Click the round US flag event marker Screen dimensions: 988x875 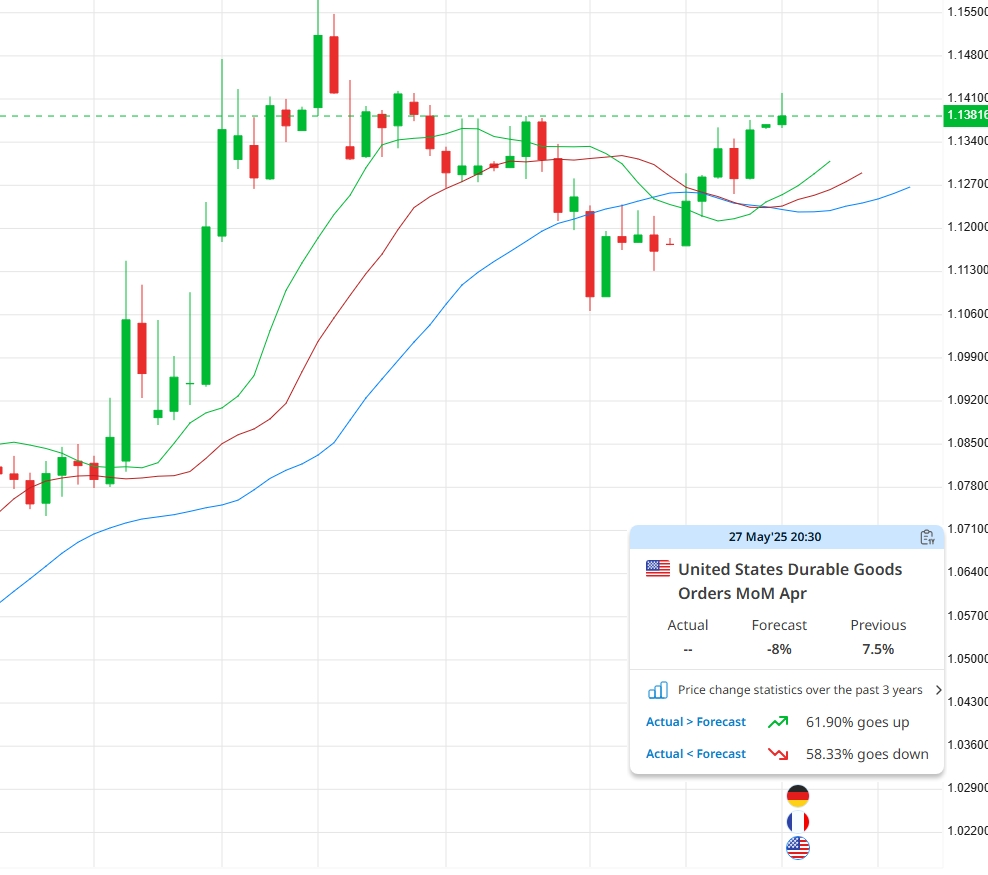(x=797, y=848)
